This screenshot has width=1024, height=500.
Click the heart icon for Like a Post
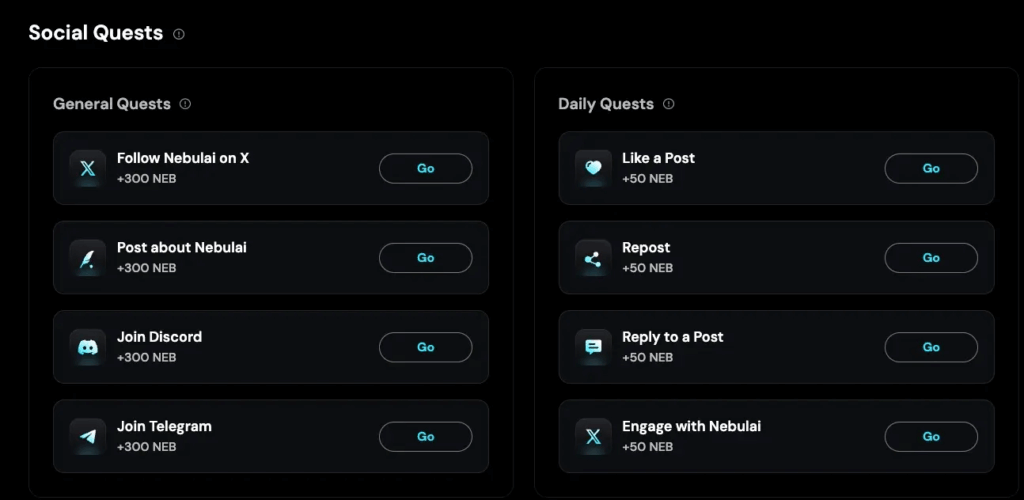click(x=593, y=168)
